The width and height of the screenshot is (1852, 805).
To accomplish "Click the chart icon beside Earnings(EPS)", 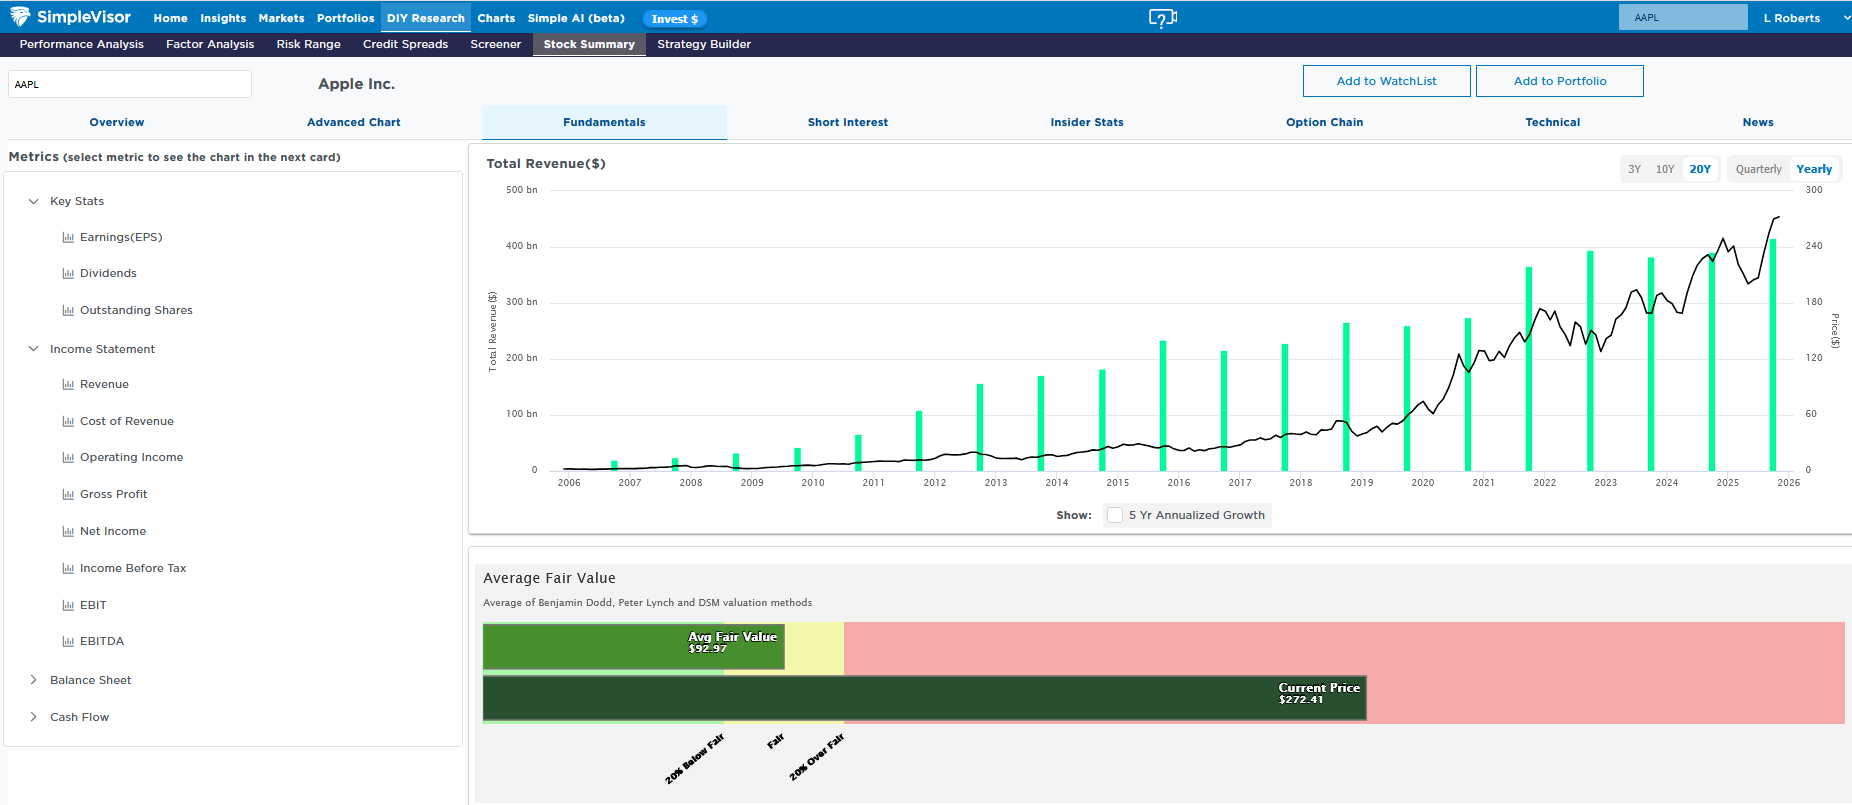I will tap(68, 238).
